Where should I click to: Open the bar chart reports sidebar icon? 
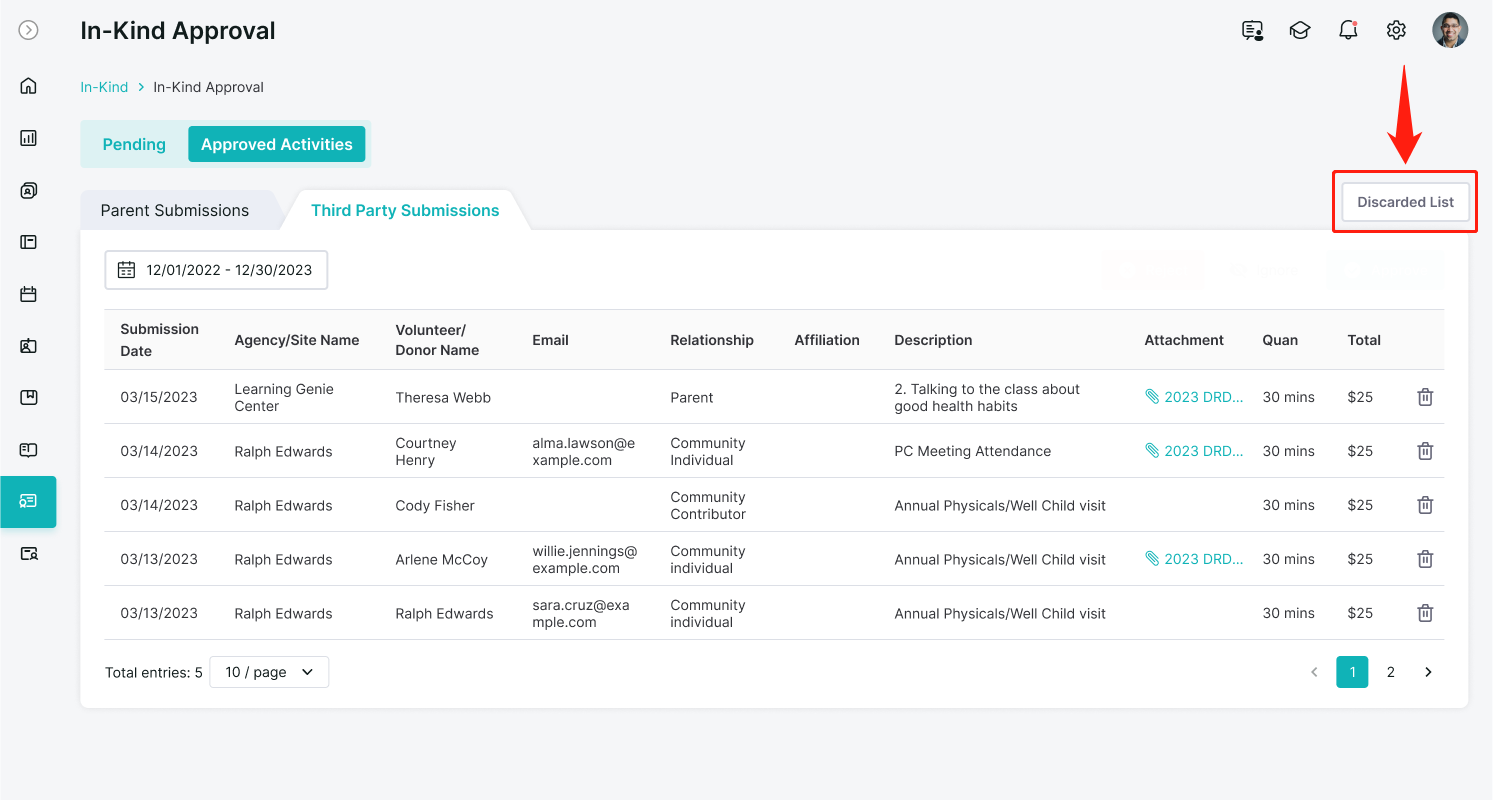click(x=28, y=138)
